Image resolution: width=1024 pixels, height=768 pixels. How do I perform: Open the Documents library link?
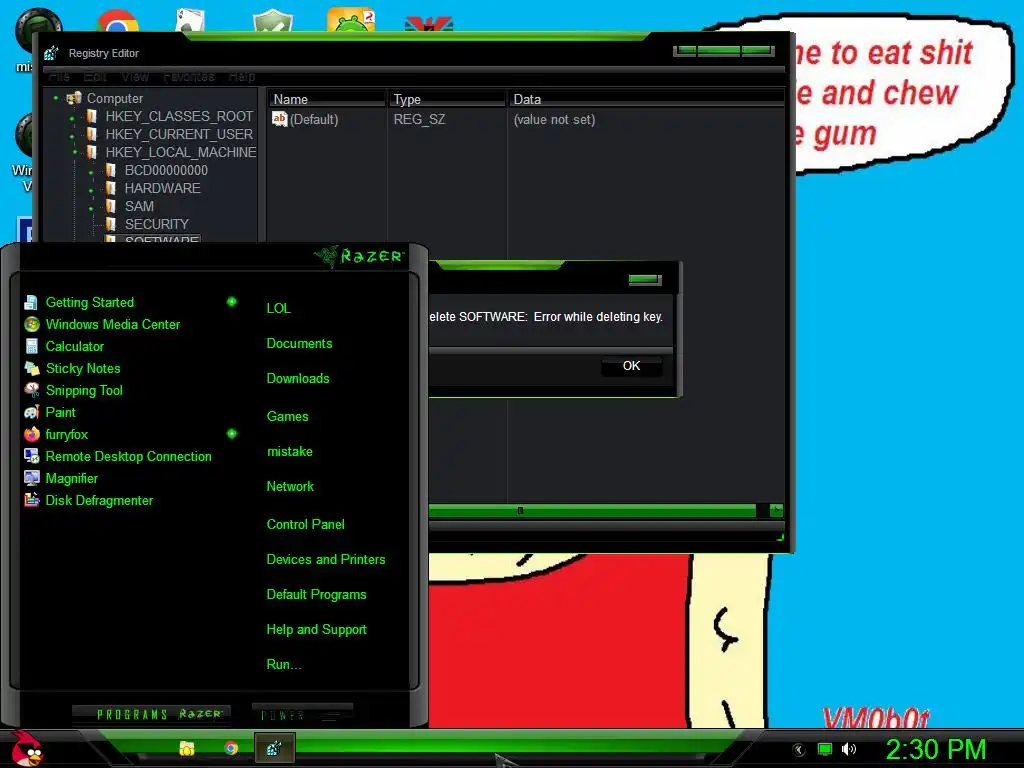coord(299,344)
